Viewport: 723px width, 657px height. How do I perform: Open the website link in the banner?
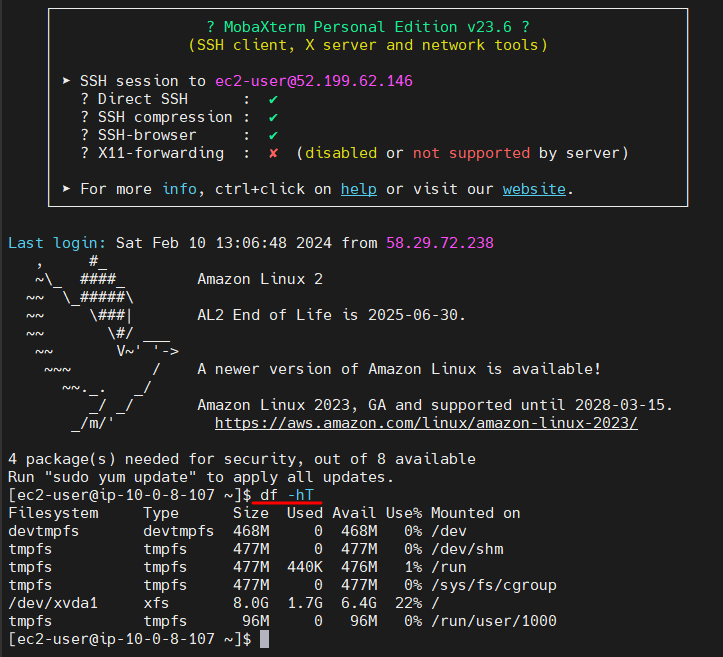(x=534, y=189)
